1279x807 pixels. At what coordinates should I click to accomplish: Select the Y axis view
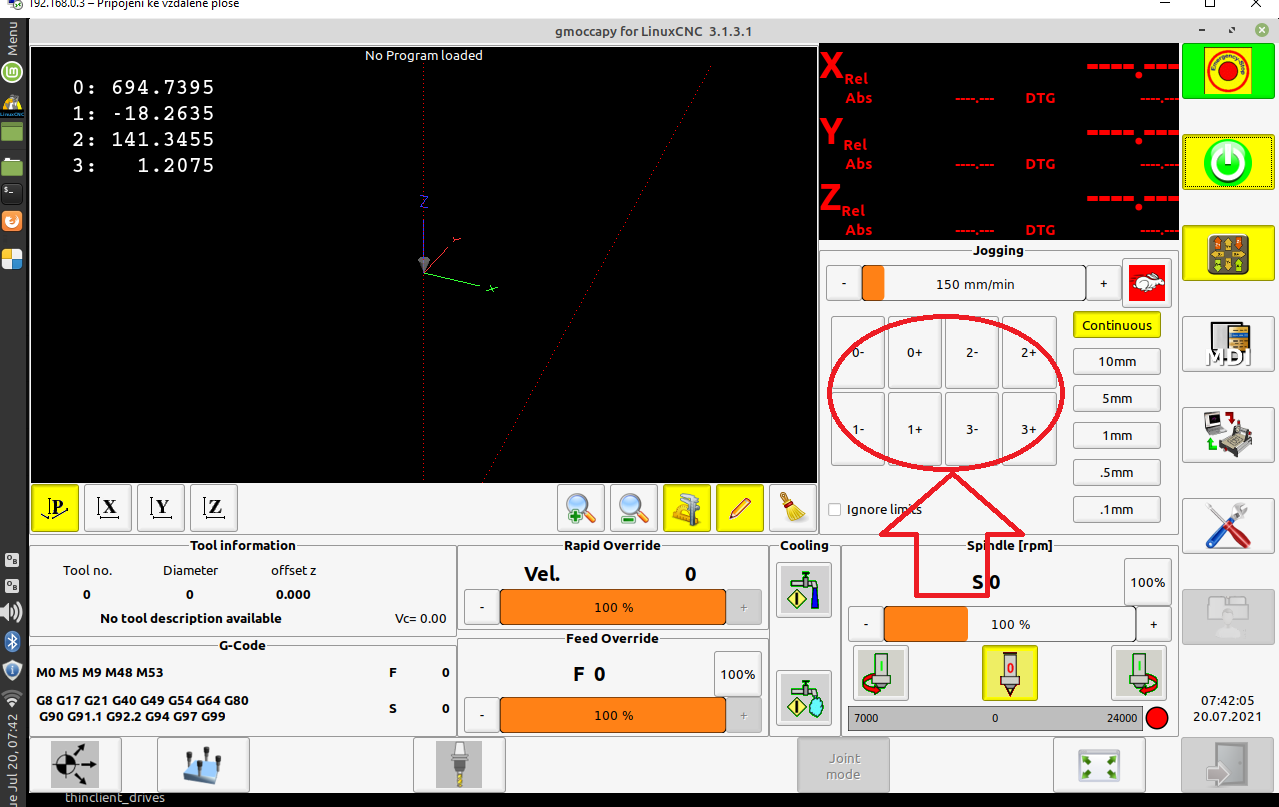[161, 508]
